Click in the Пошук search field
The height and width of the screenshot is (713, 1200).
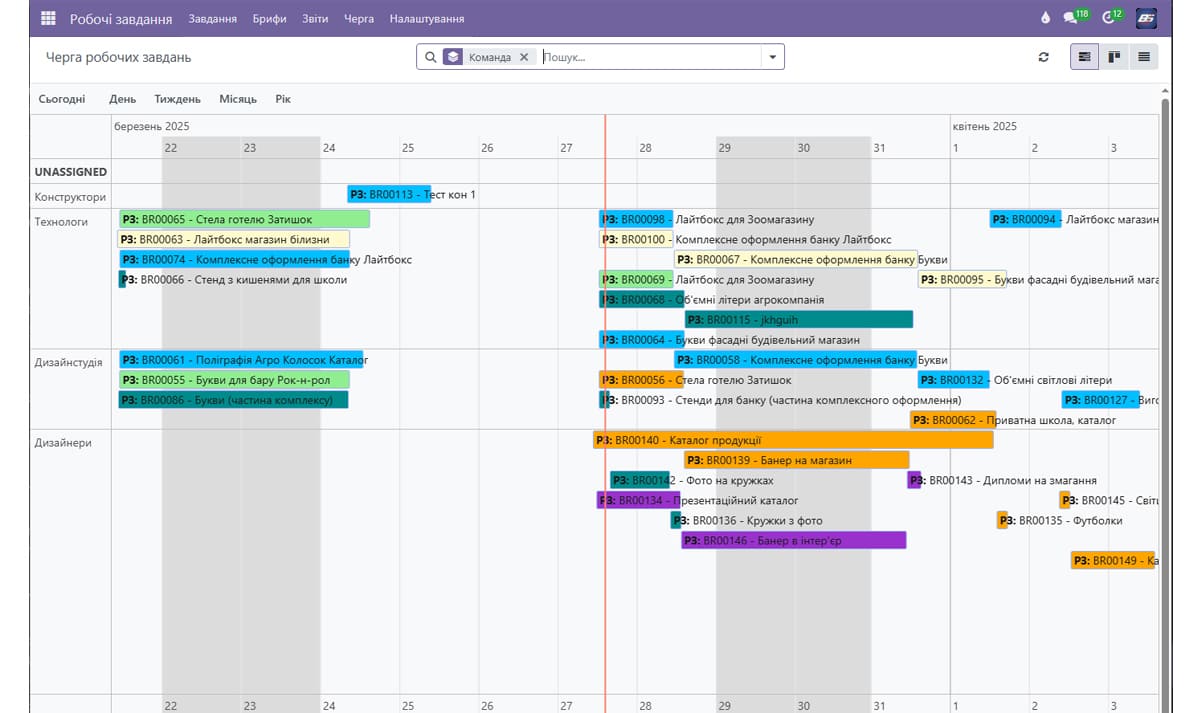pos(650,57)
